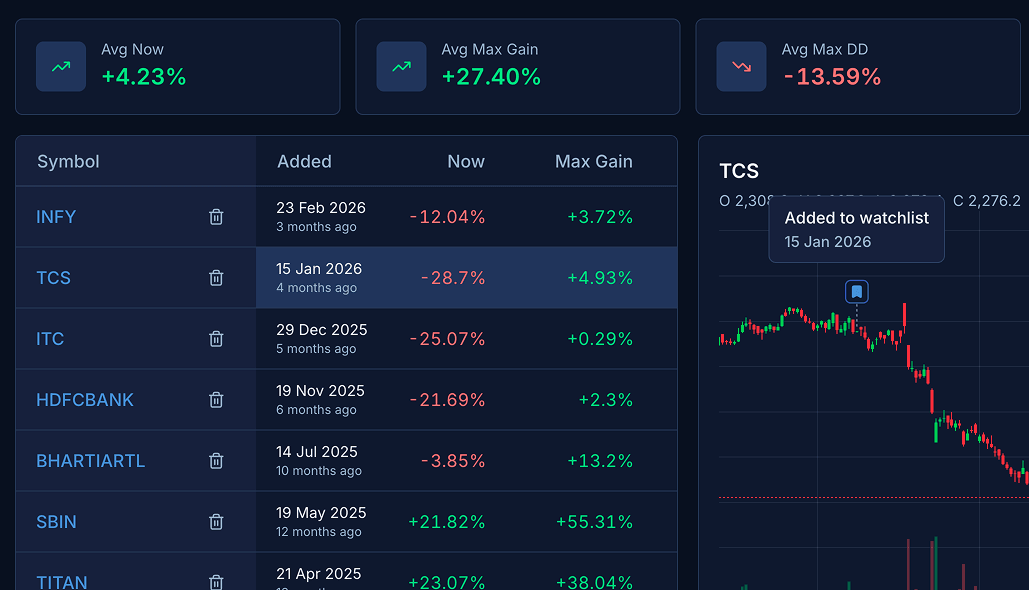
Task: Click TCS's -28.7% Now value
Action: point(453,278)
